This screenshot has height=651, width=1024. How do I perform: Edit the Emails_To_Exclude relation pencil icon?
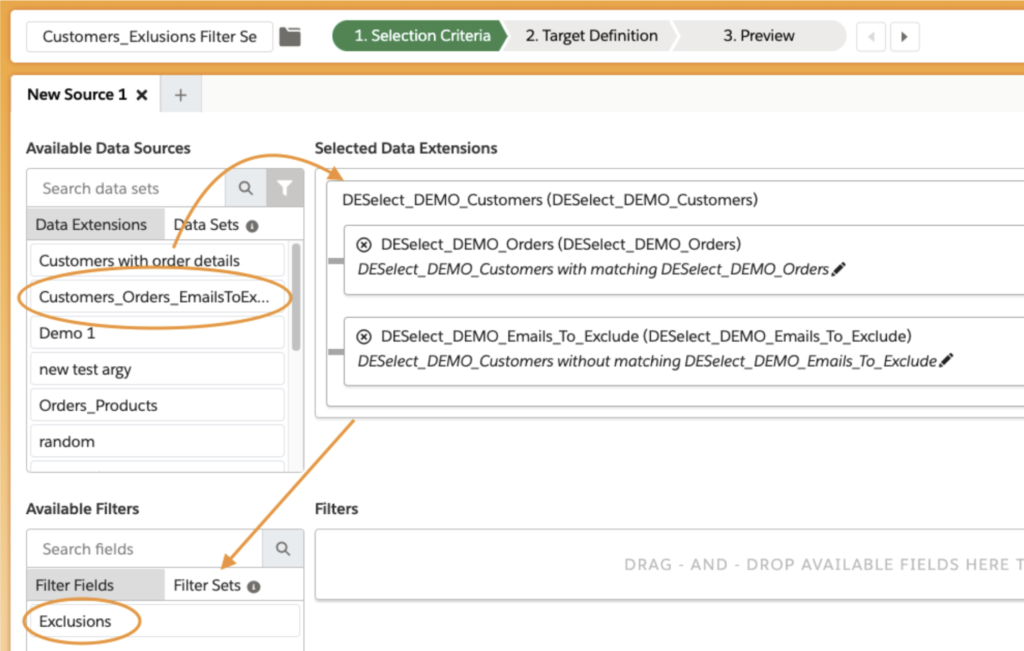[x=946, y=361]
